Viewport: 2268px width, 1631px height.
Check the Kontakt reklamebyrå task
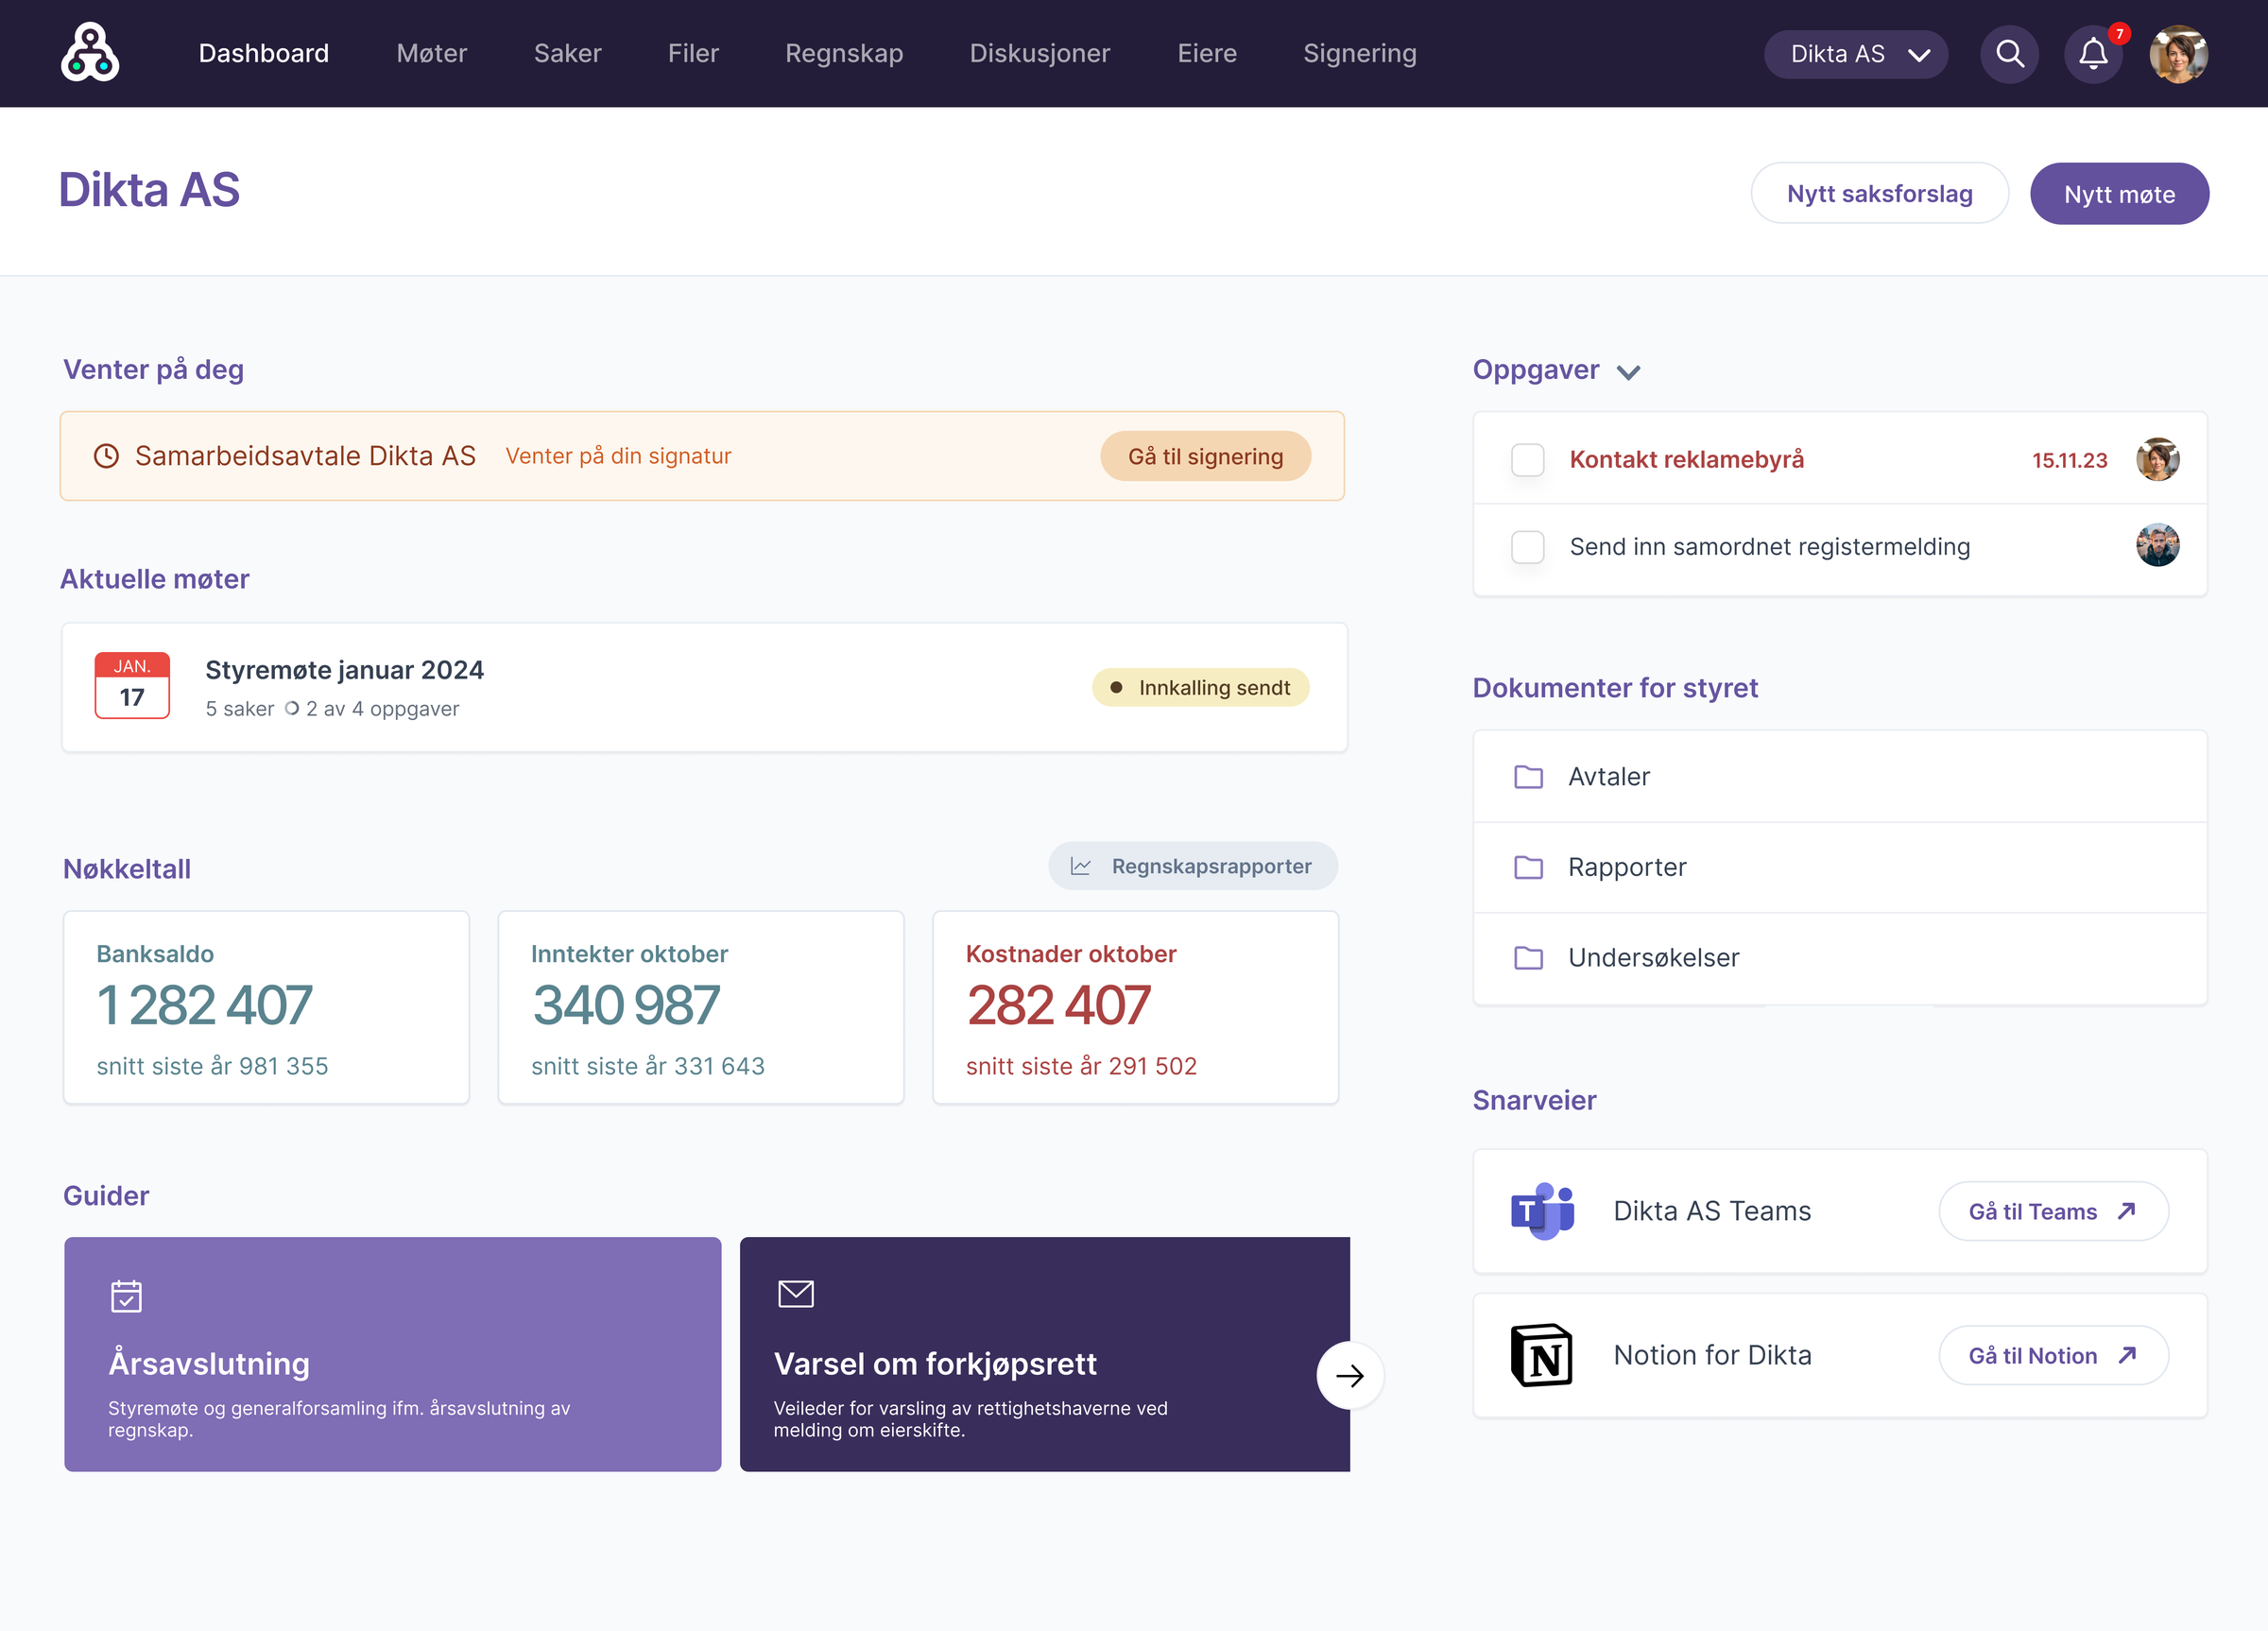[x=1528, y=460]
